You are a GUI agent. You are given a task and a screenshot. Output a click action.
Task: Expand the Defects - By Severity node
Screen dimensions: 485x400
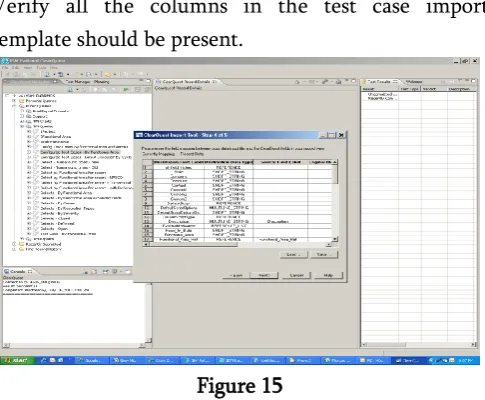(29, 214)
